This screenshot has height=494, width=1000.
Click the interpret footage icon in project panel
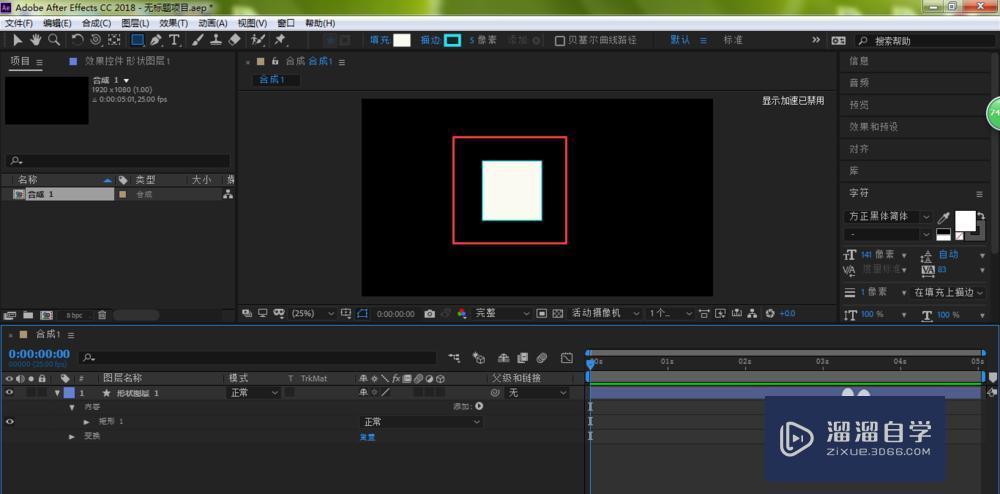(10, 315)
